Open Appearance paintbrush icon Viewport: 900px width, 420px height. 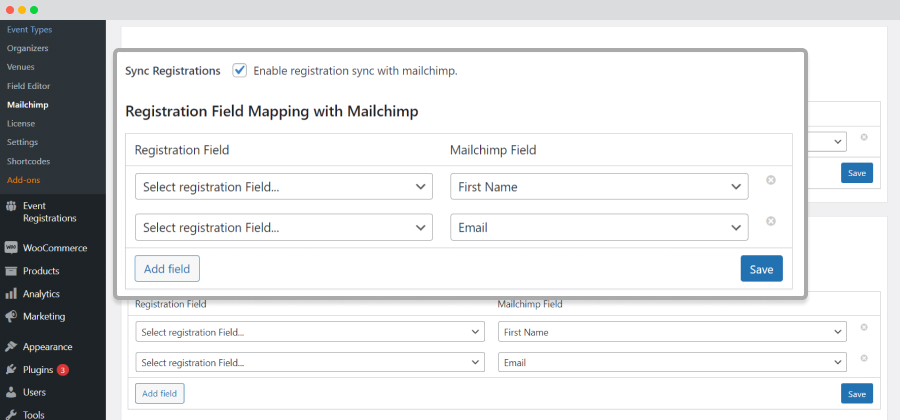pyautogui.click(x=10, y=347)
